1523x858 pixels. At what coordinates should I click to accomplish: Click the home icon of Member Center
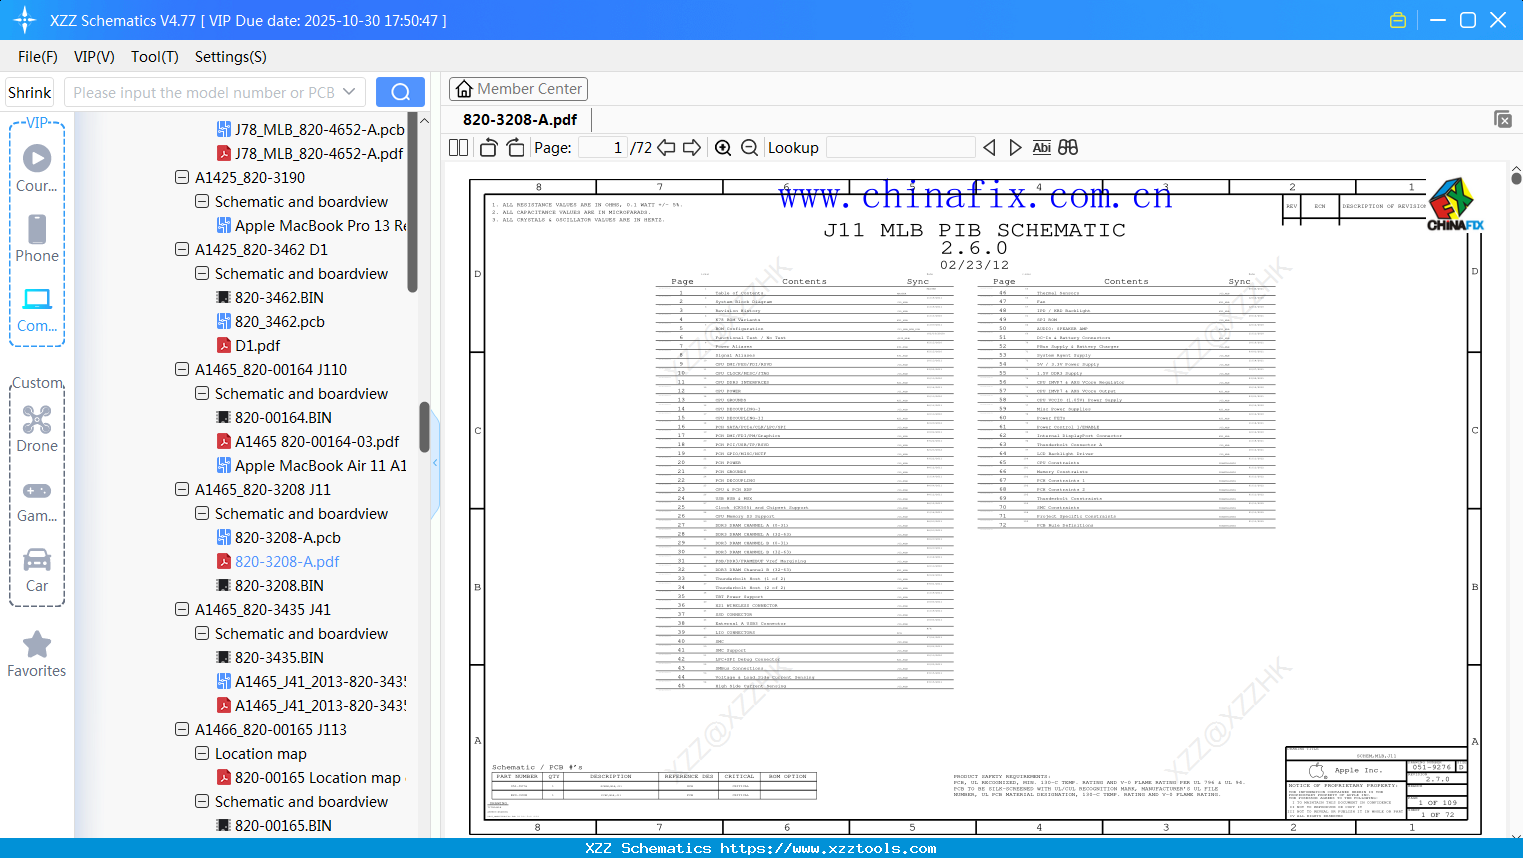point(464,89)
